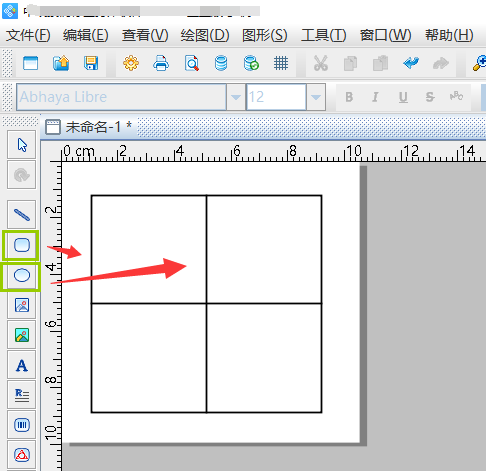Click the zoom in magnifier icon
Screen dimensions: 486x471
479,63
